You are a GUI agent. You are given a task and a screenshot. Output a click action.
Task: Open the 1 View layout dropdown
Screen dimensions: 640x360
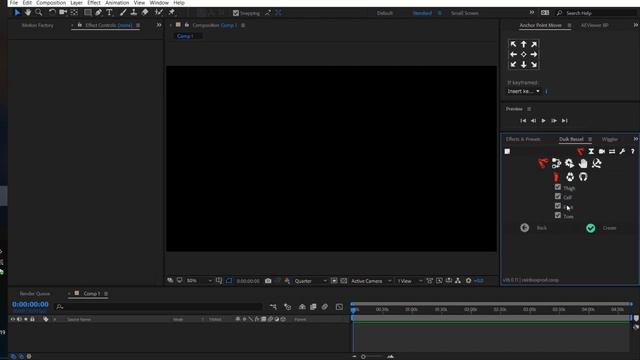tap(410, 281)
